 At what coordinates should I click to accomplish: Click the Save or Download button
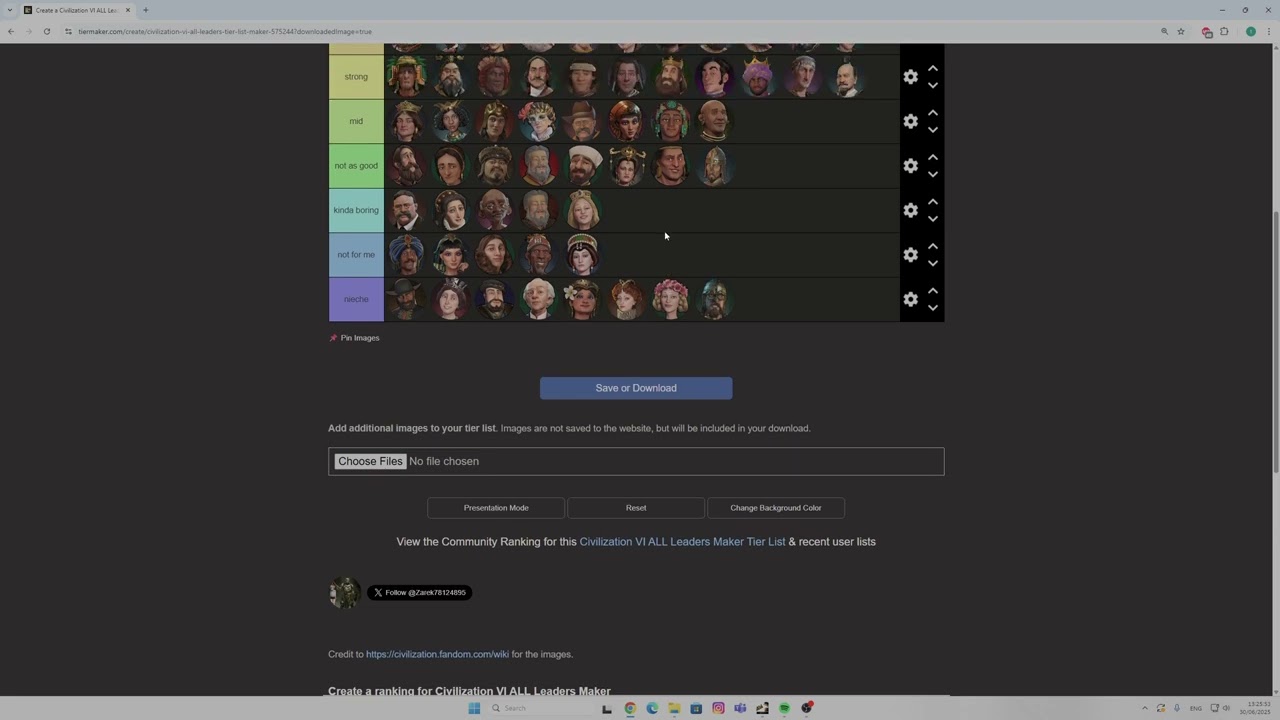pyautogui.click(x=636, y=388)
